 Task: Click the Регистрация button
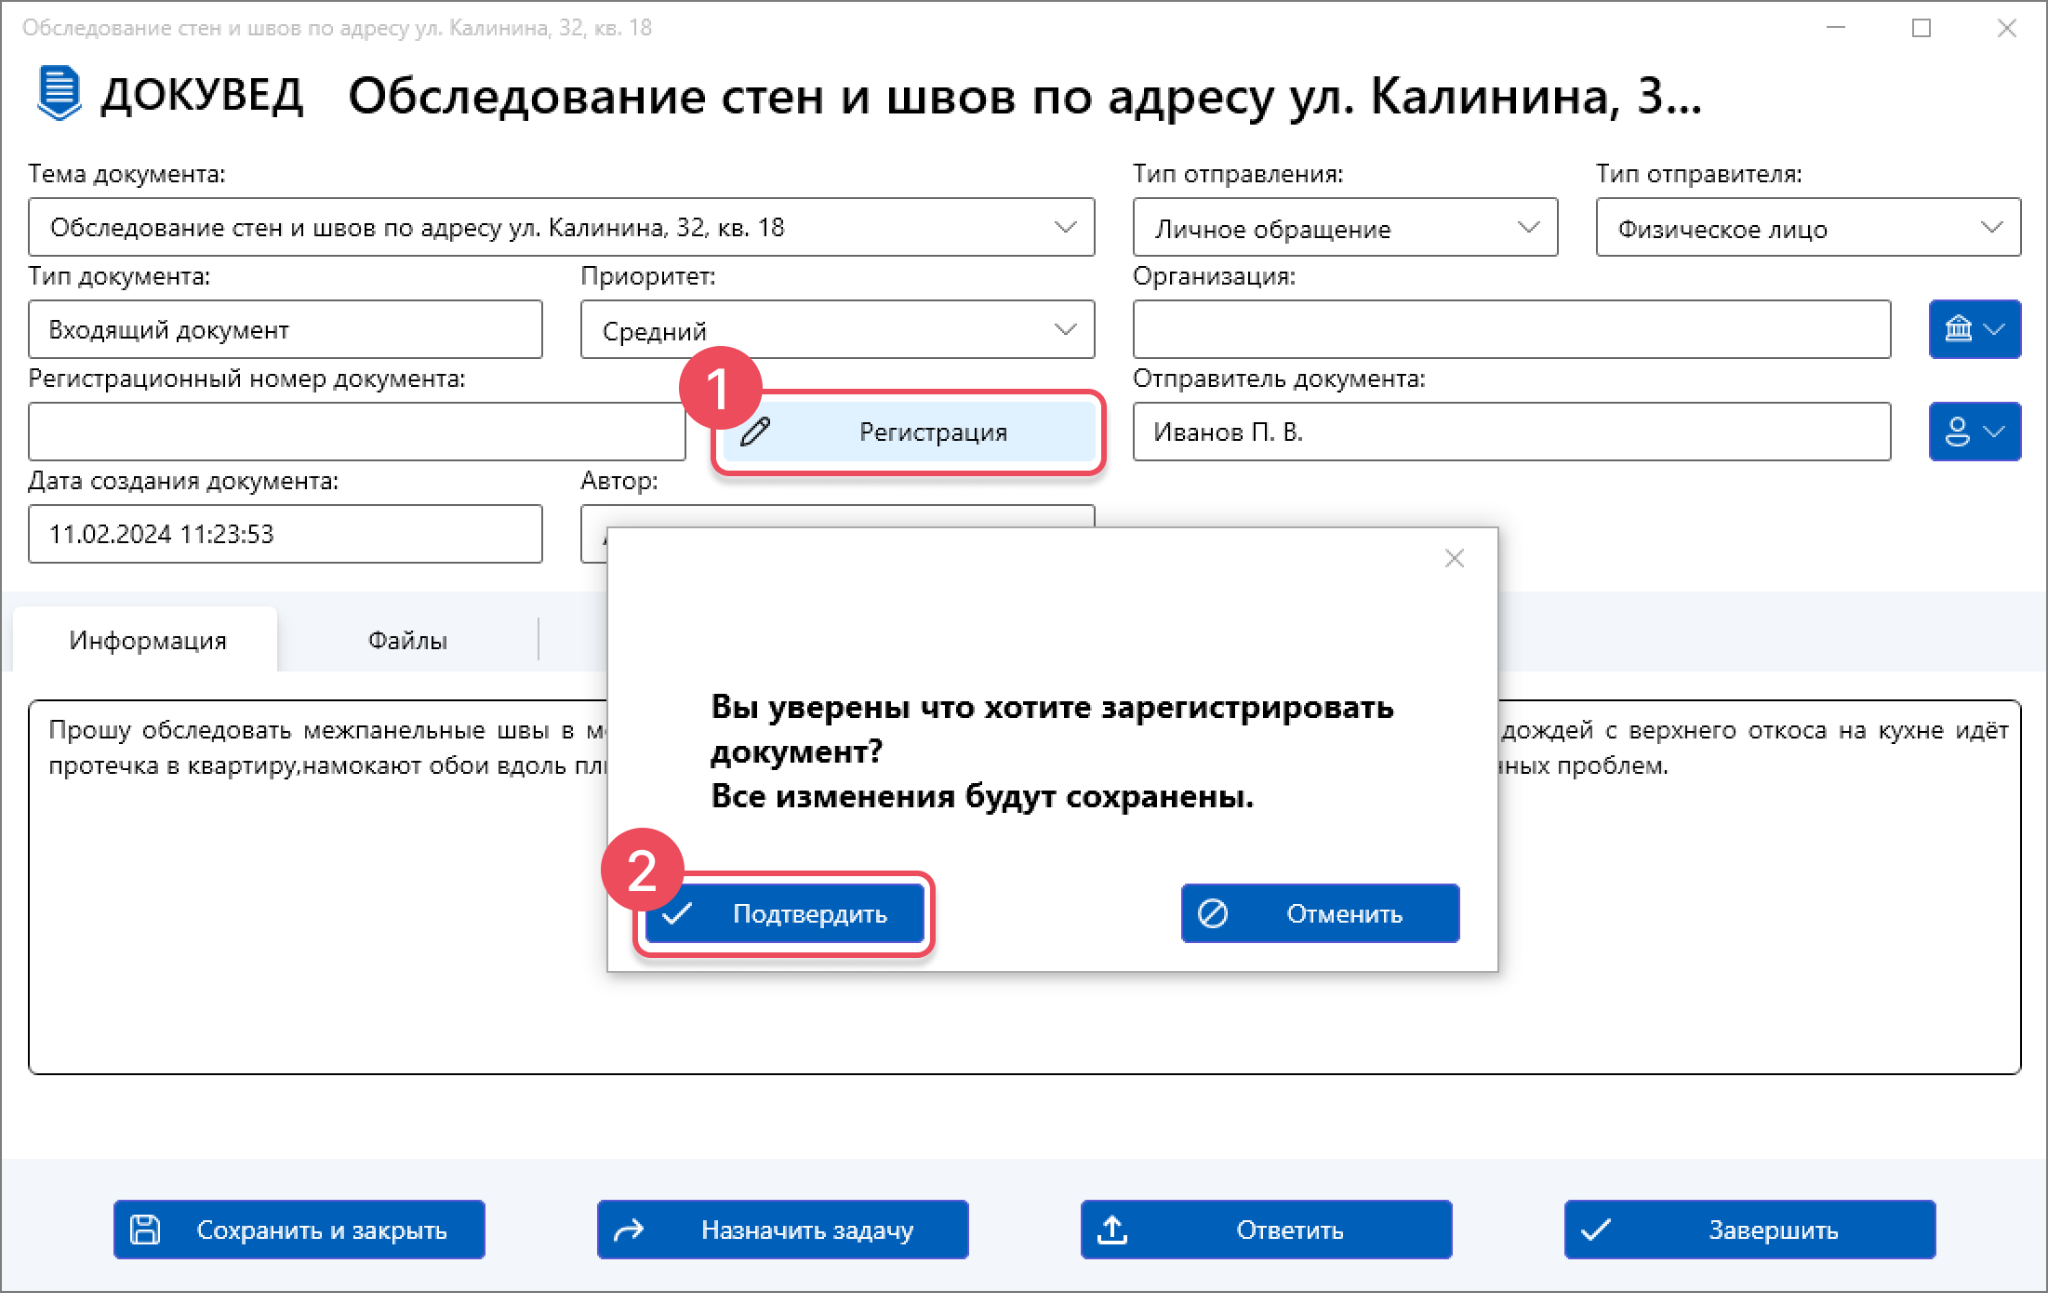pyautogui.click(x=909, y=432)
